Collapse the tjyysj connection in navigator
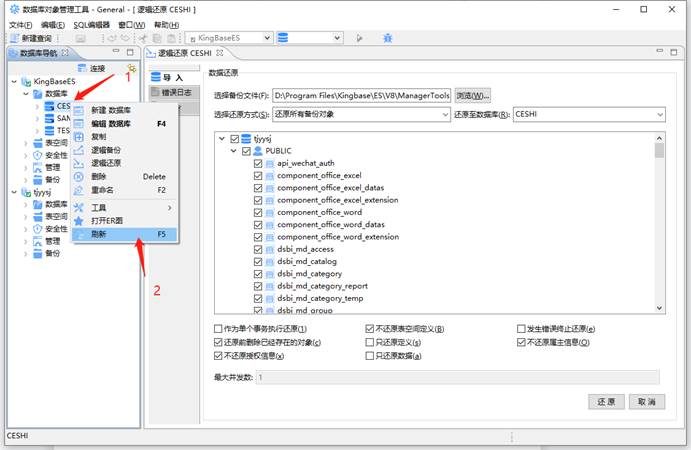 [14, 192]
